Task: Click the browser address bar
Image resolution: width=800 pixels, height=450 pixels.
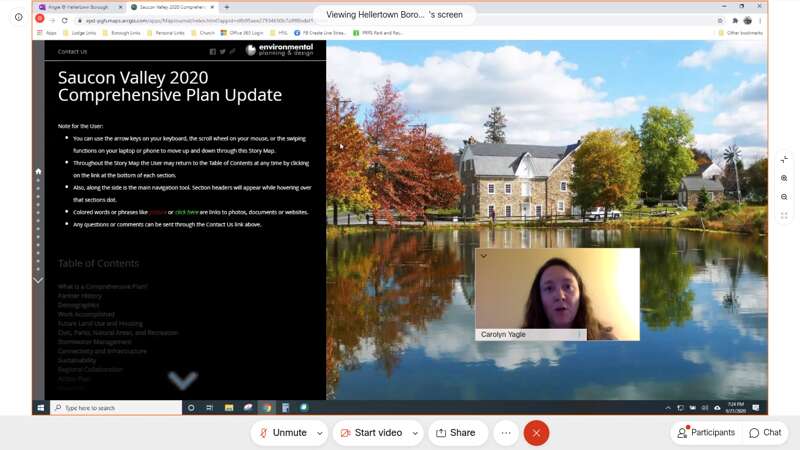Action: pos(199,20)
